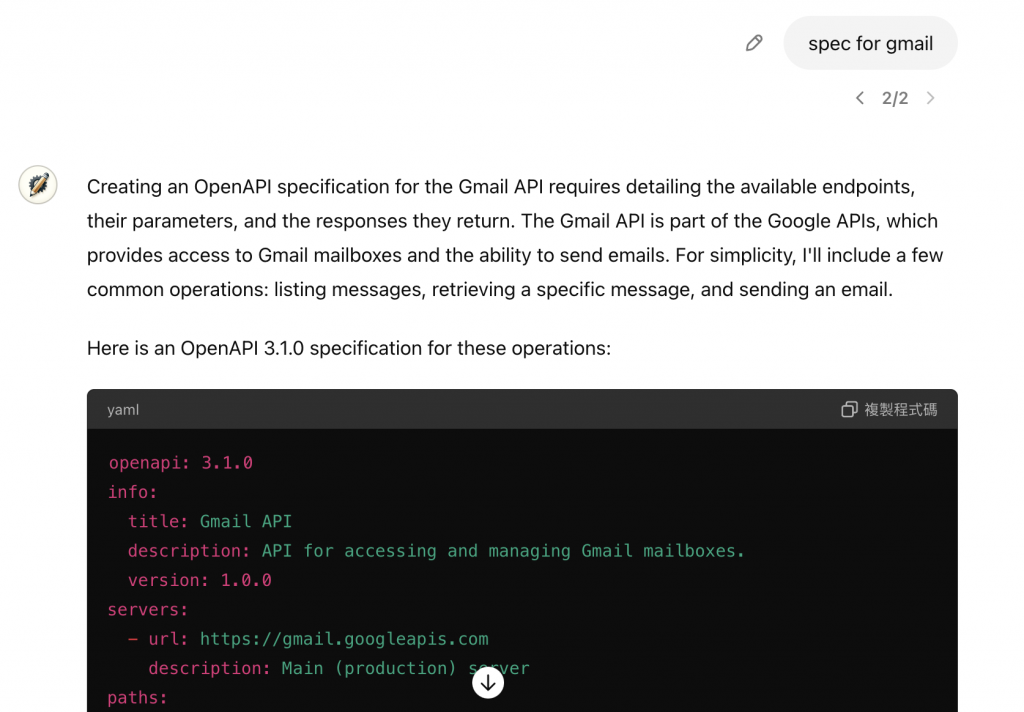The image size is (1024, 712).
Task: Click the scroll-to-bottom arrow button
Action: (x=488, y=683)
